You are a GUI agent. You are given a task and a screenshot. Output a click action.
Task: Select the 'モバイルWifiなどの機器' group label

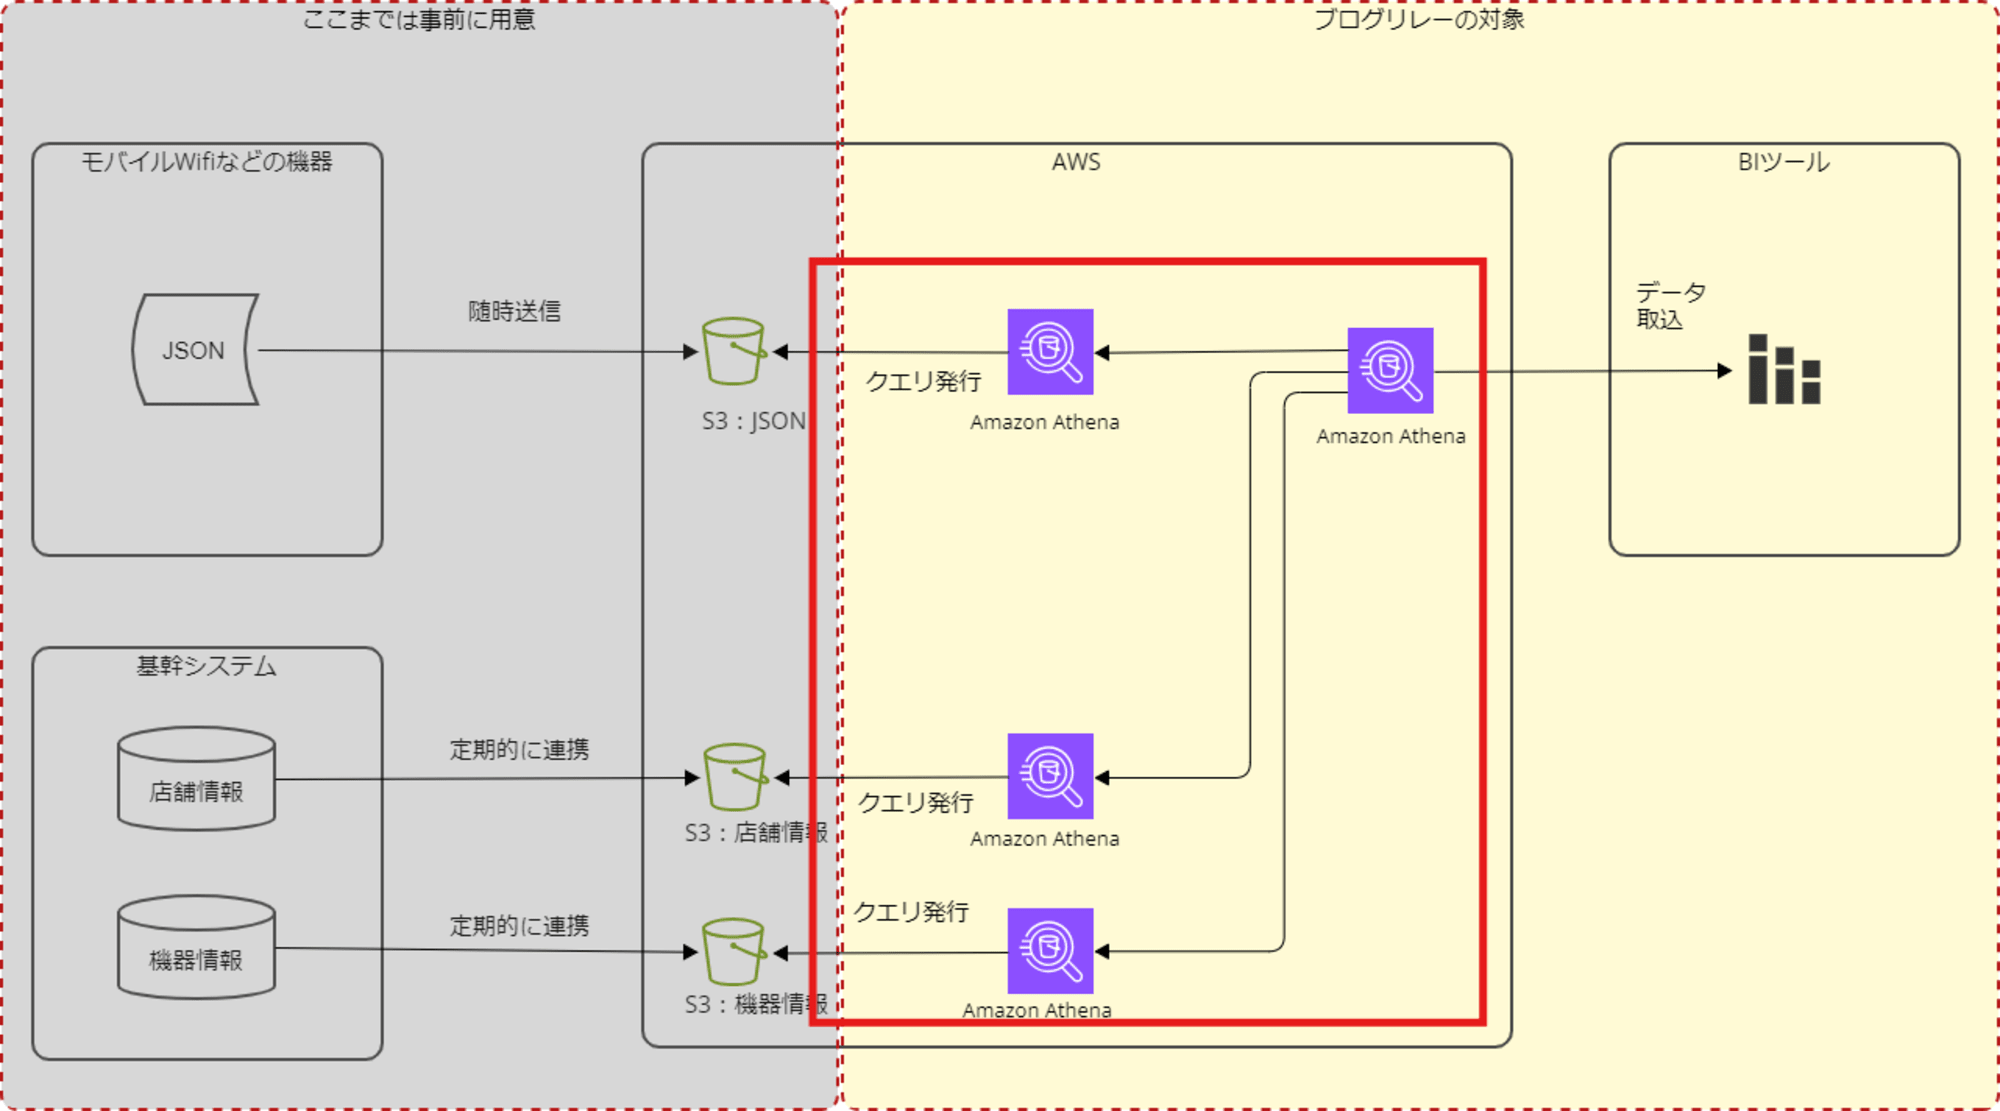point(206,161)
